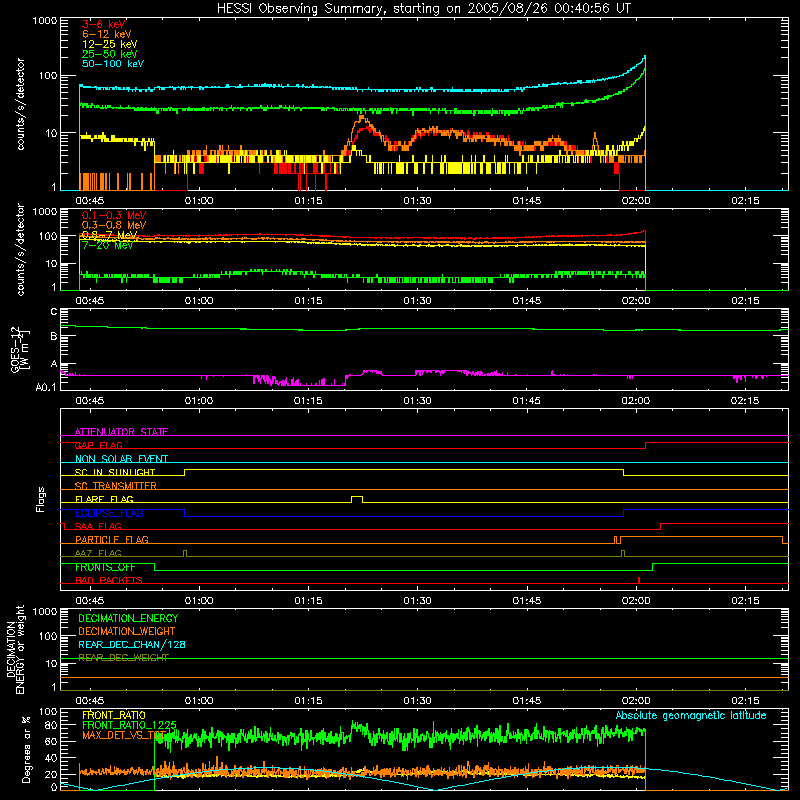Click the flare flag pulse on the timeline
800x800 pixels.
tap(357, 499)
